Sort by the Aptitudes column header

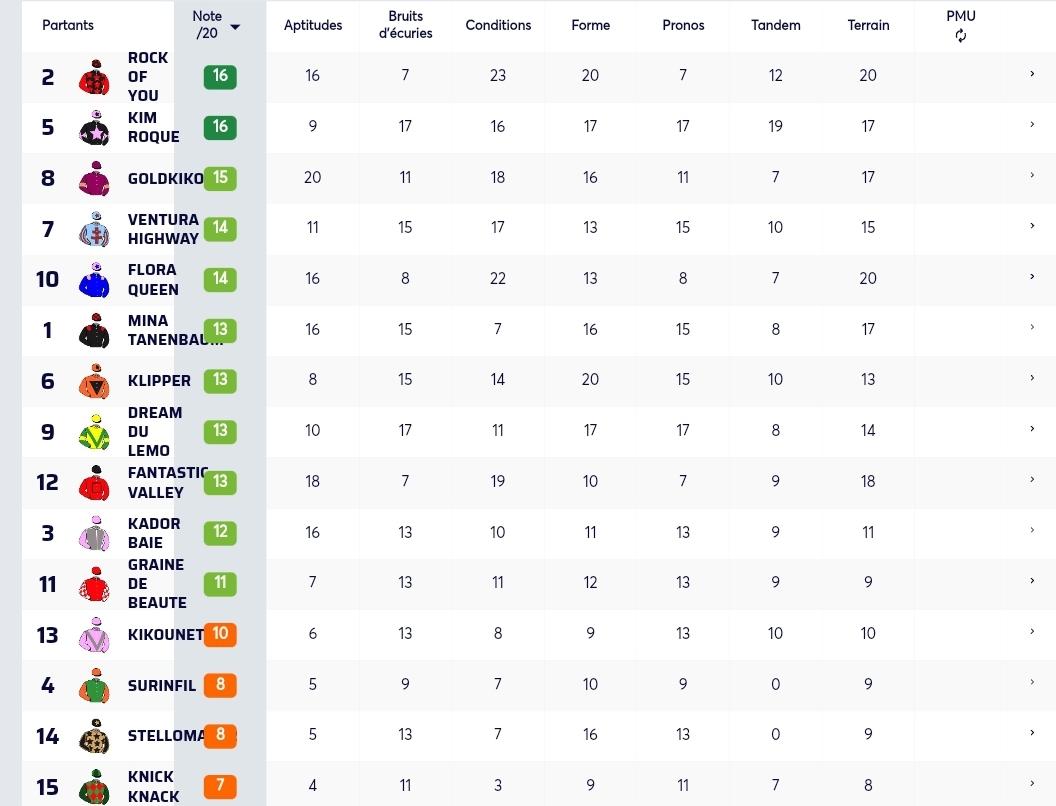pyautogui.click(x=312, y=25)
